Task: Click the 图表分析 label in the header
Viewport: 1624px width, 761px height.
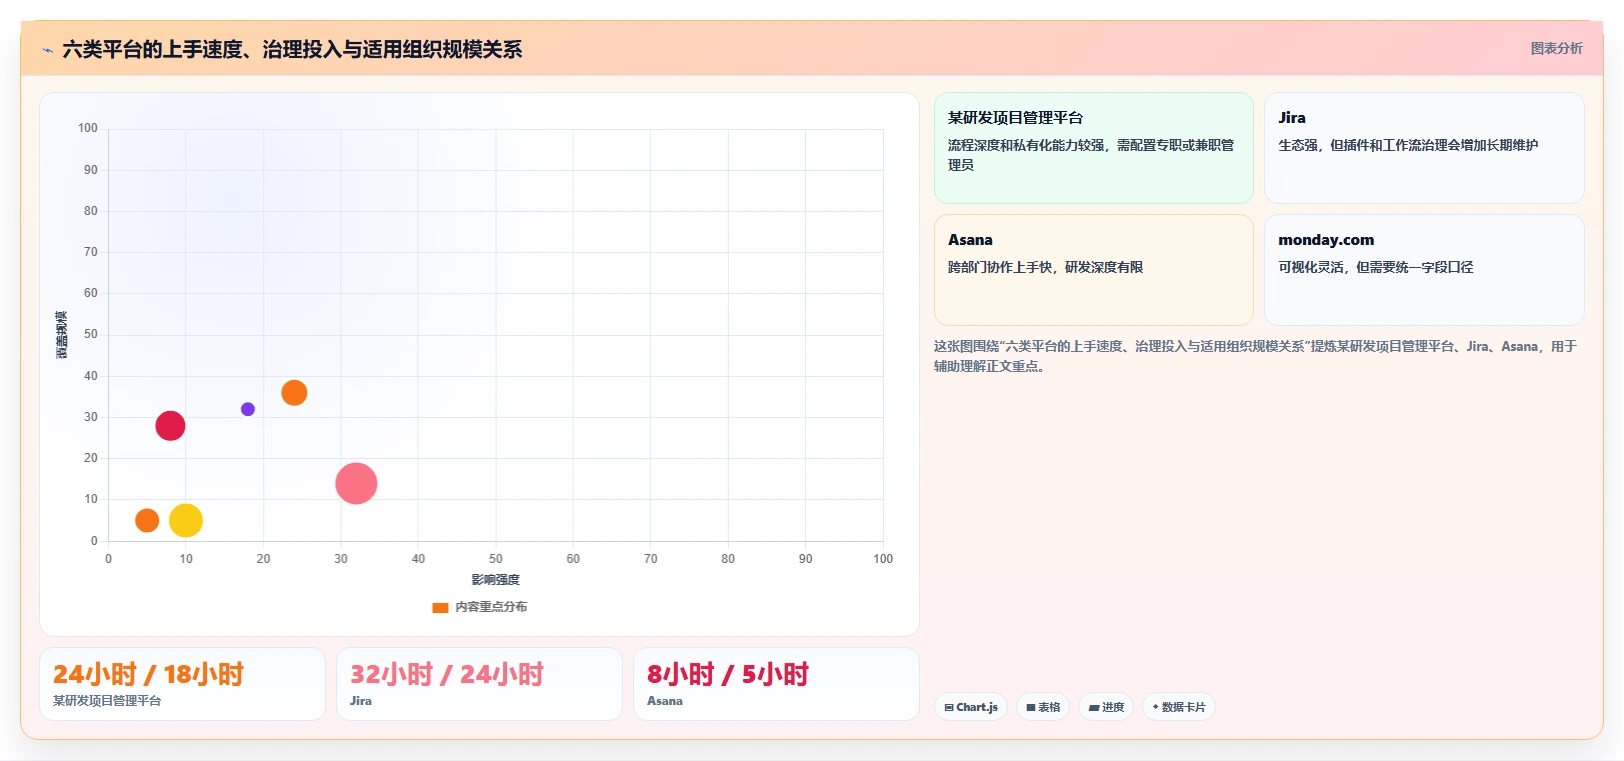Action: point(1556,48)
